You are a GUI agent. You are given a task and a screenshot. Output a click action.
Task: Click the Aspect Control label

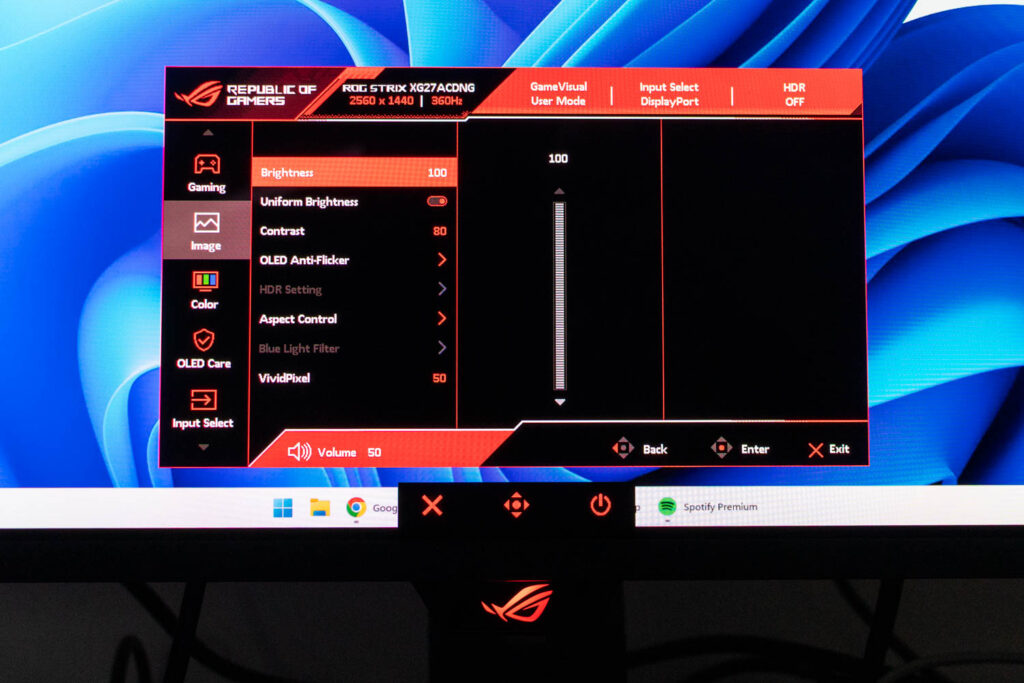[298, 319]
